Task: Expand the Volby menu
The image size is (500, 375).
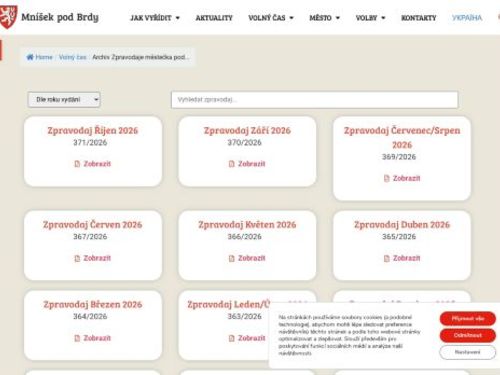Action: click(370, 18)
